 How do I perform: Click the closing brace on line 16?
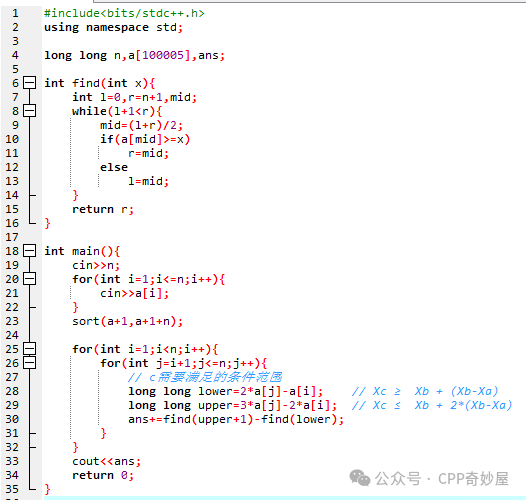pos(47,223)
